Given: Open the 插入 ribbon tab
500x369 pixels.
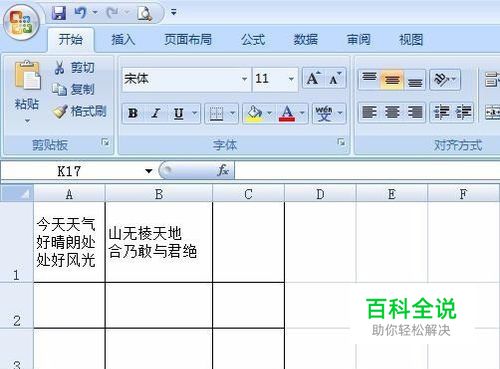Looking at the screenshot, I should [x=123, y=40].
